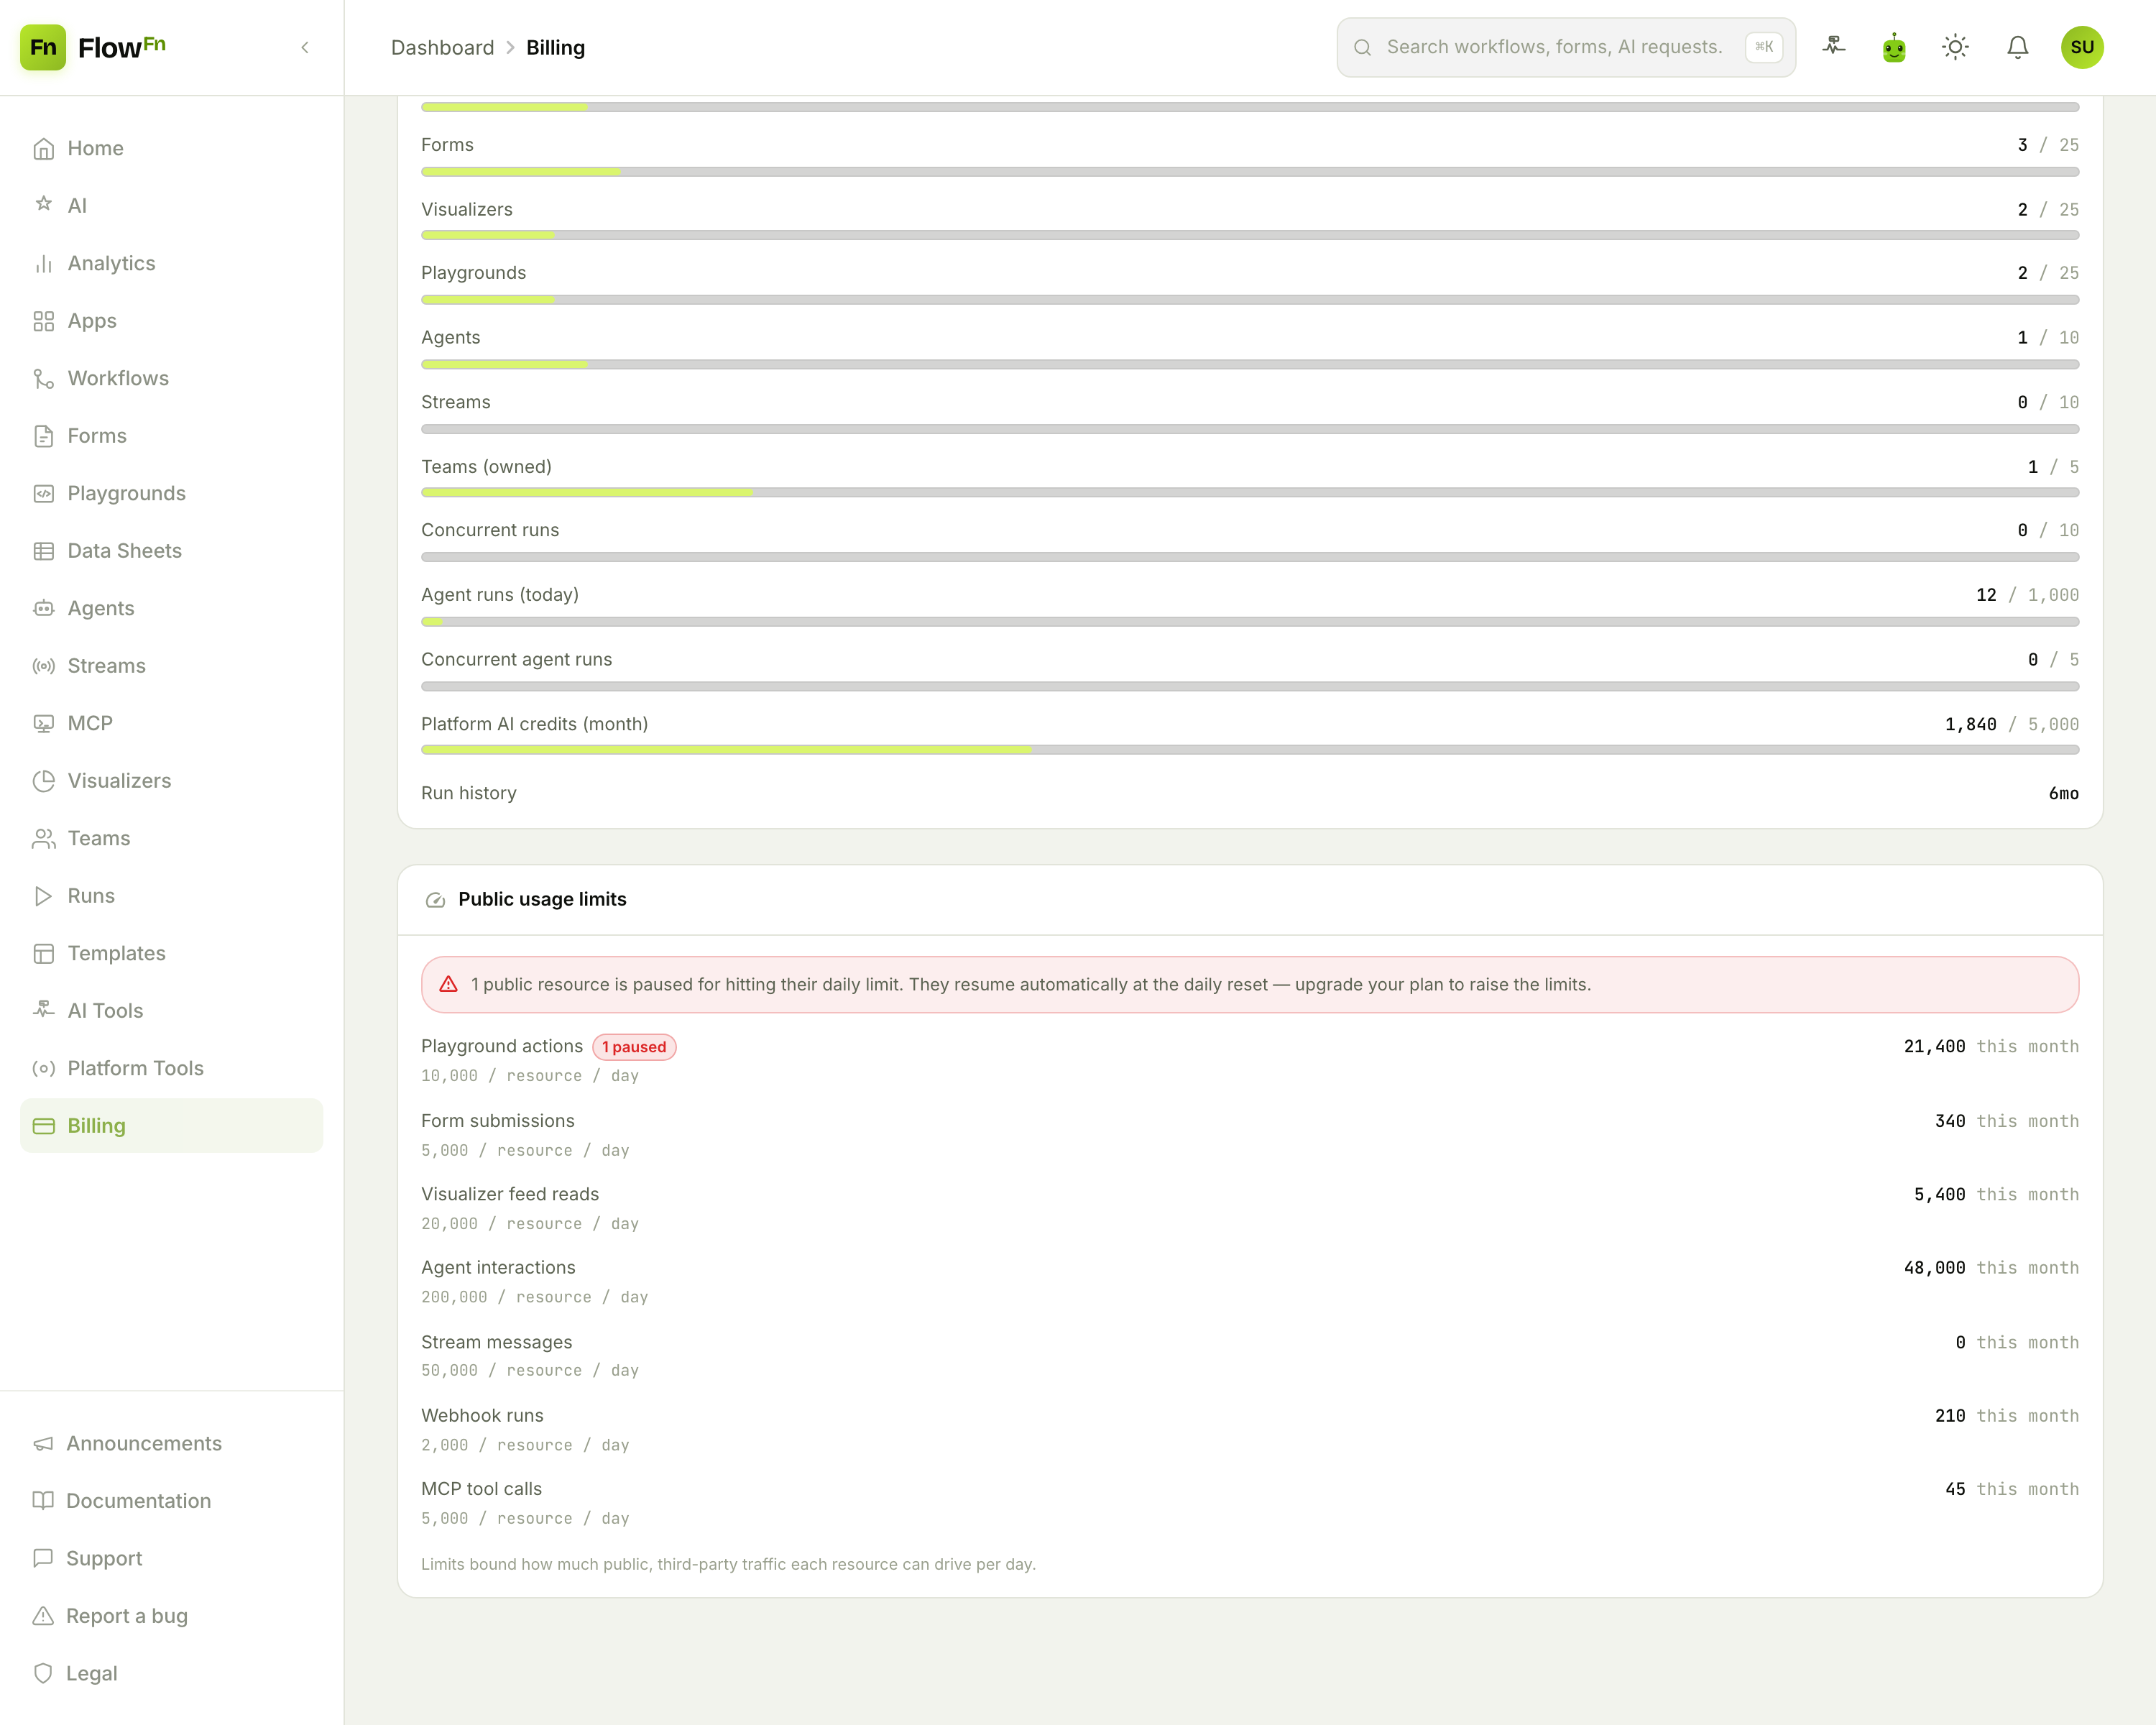The height and width of the screenshot is (1725, 2156).
Task: Open the SU user avatar menu
Action: tap(2082, 47)
